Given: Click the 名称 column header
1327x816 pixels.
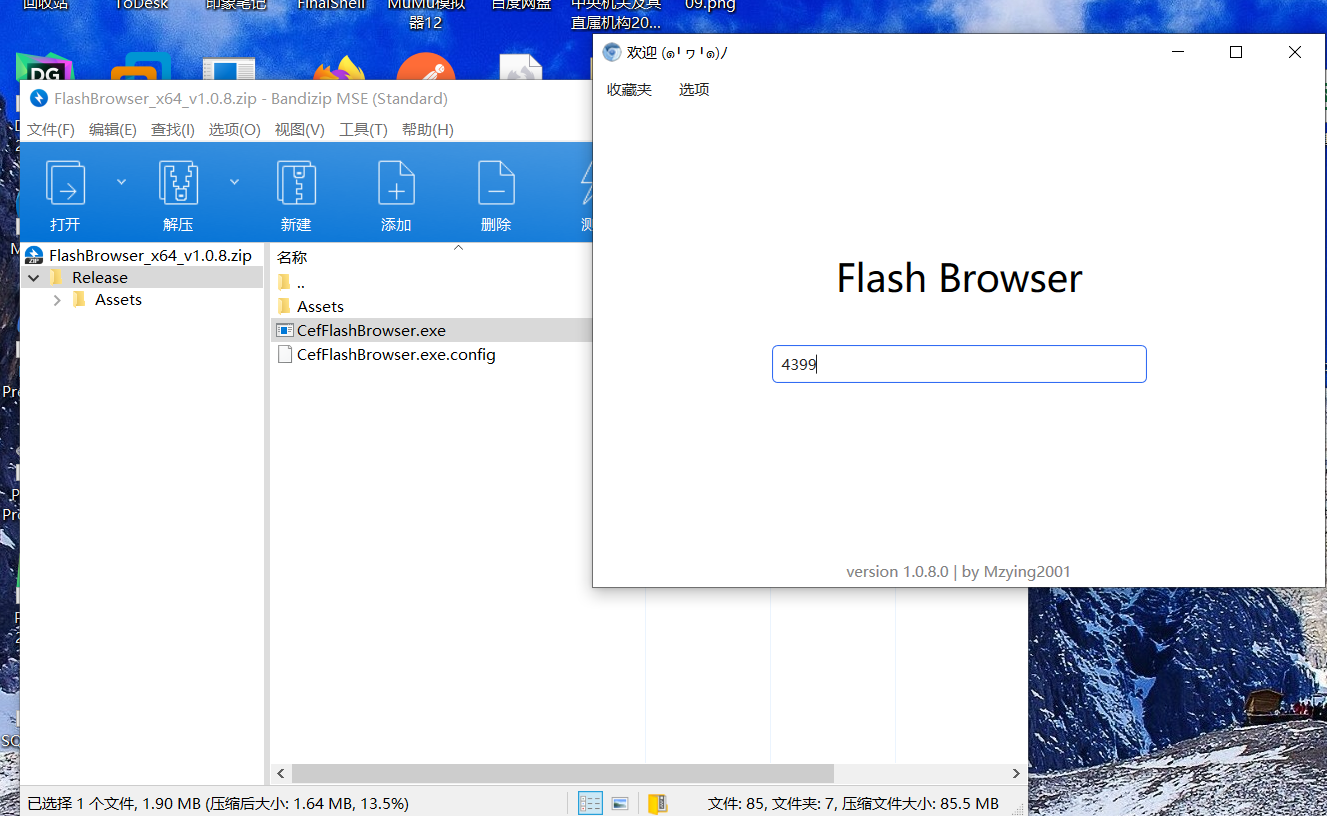Looking at the screenshot, I should 292,257.
